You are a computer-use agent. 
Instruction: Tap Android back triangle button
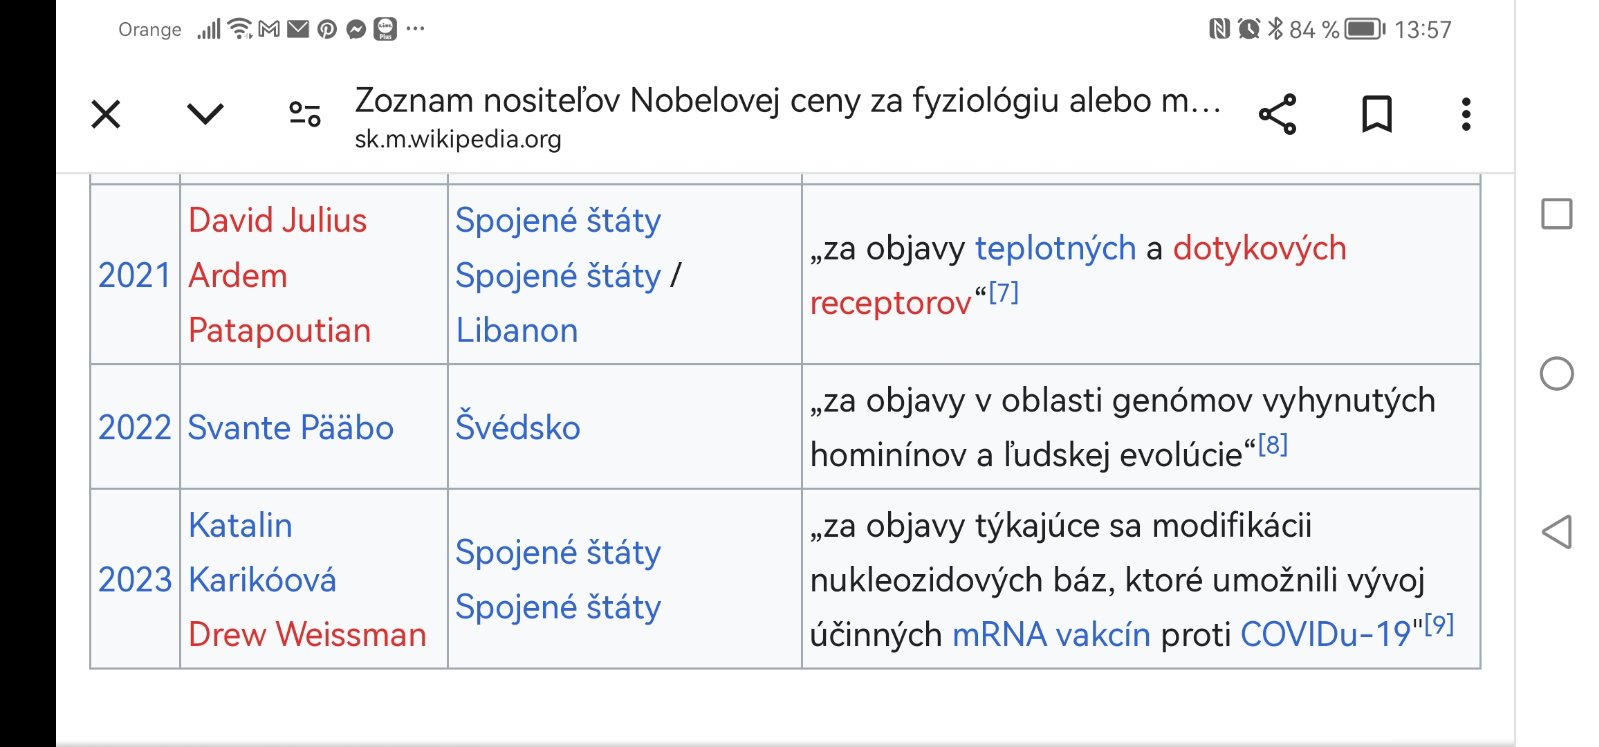[1557, 532]
